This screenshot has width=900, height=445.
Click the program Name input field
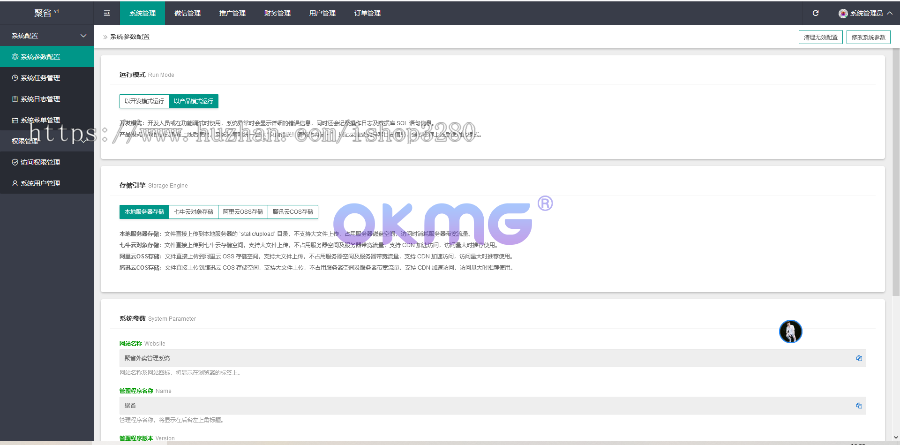[x=492, y=405]
